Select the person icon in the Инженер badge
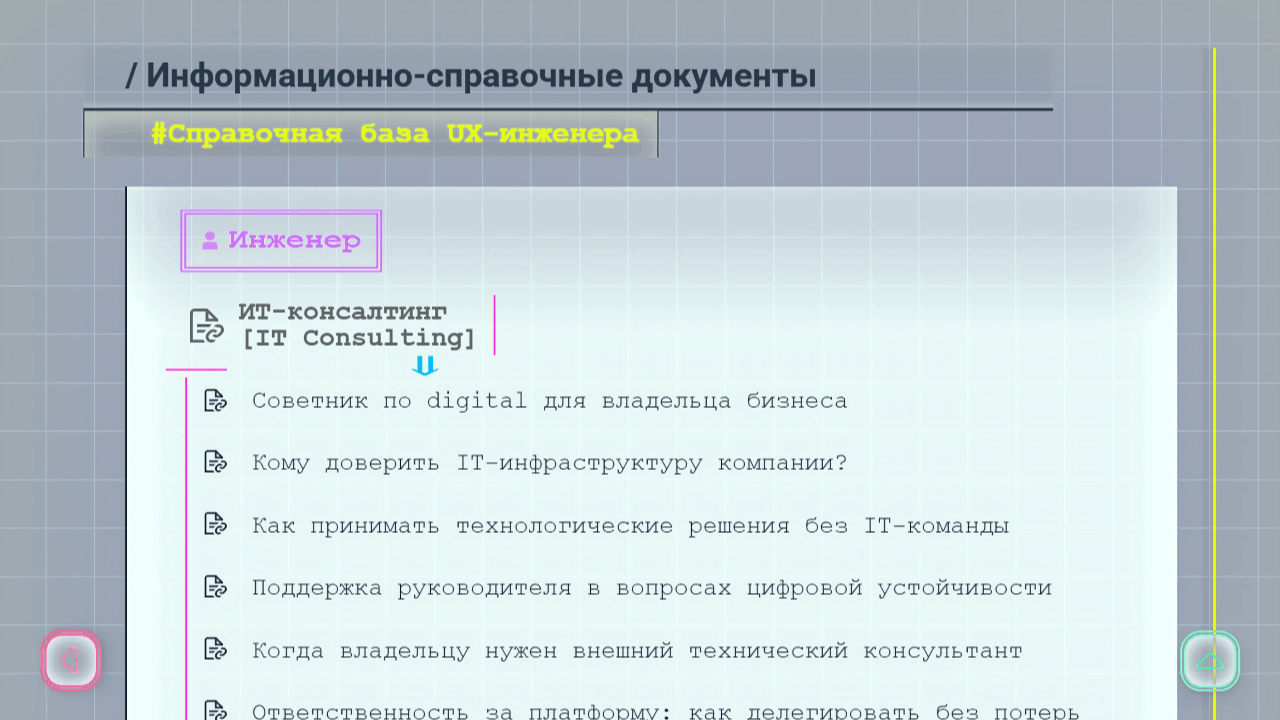 [209, 239]
